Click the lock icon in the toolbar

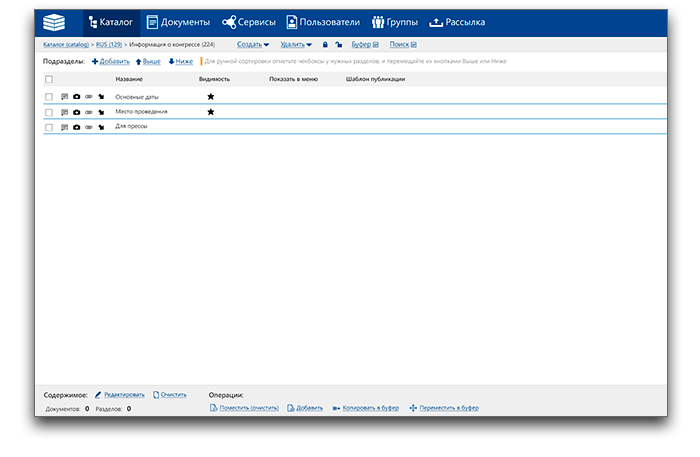click(x=325, y=45)
